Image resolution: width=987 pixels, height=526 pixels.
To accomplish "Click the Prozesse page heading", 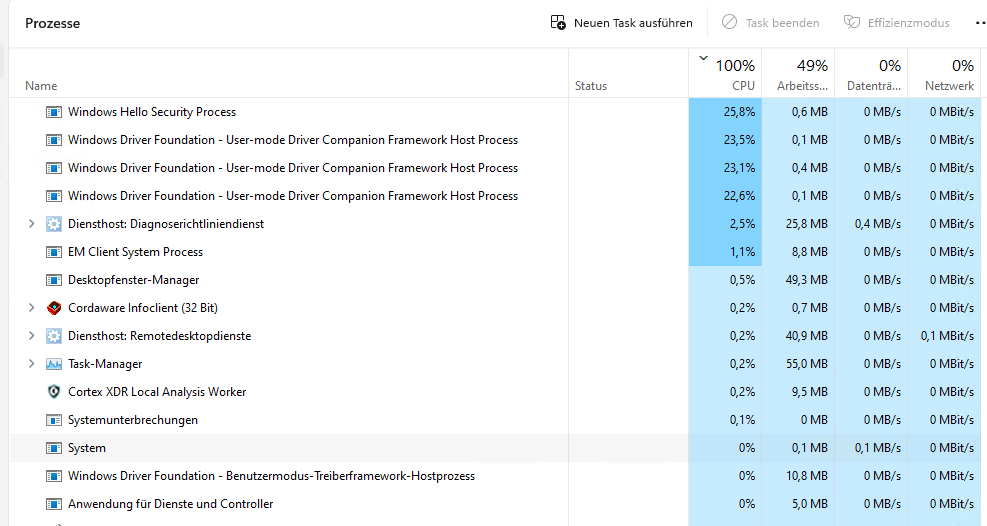I will click(53, 23).
